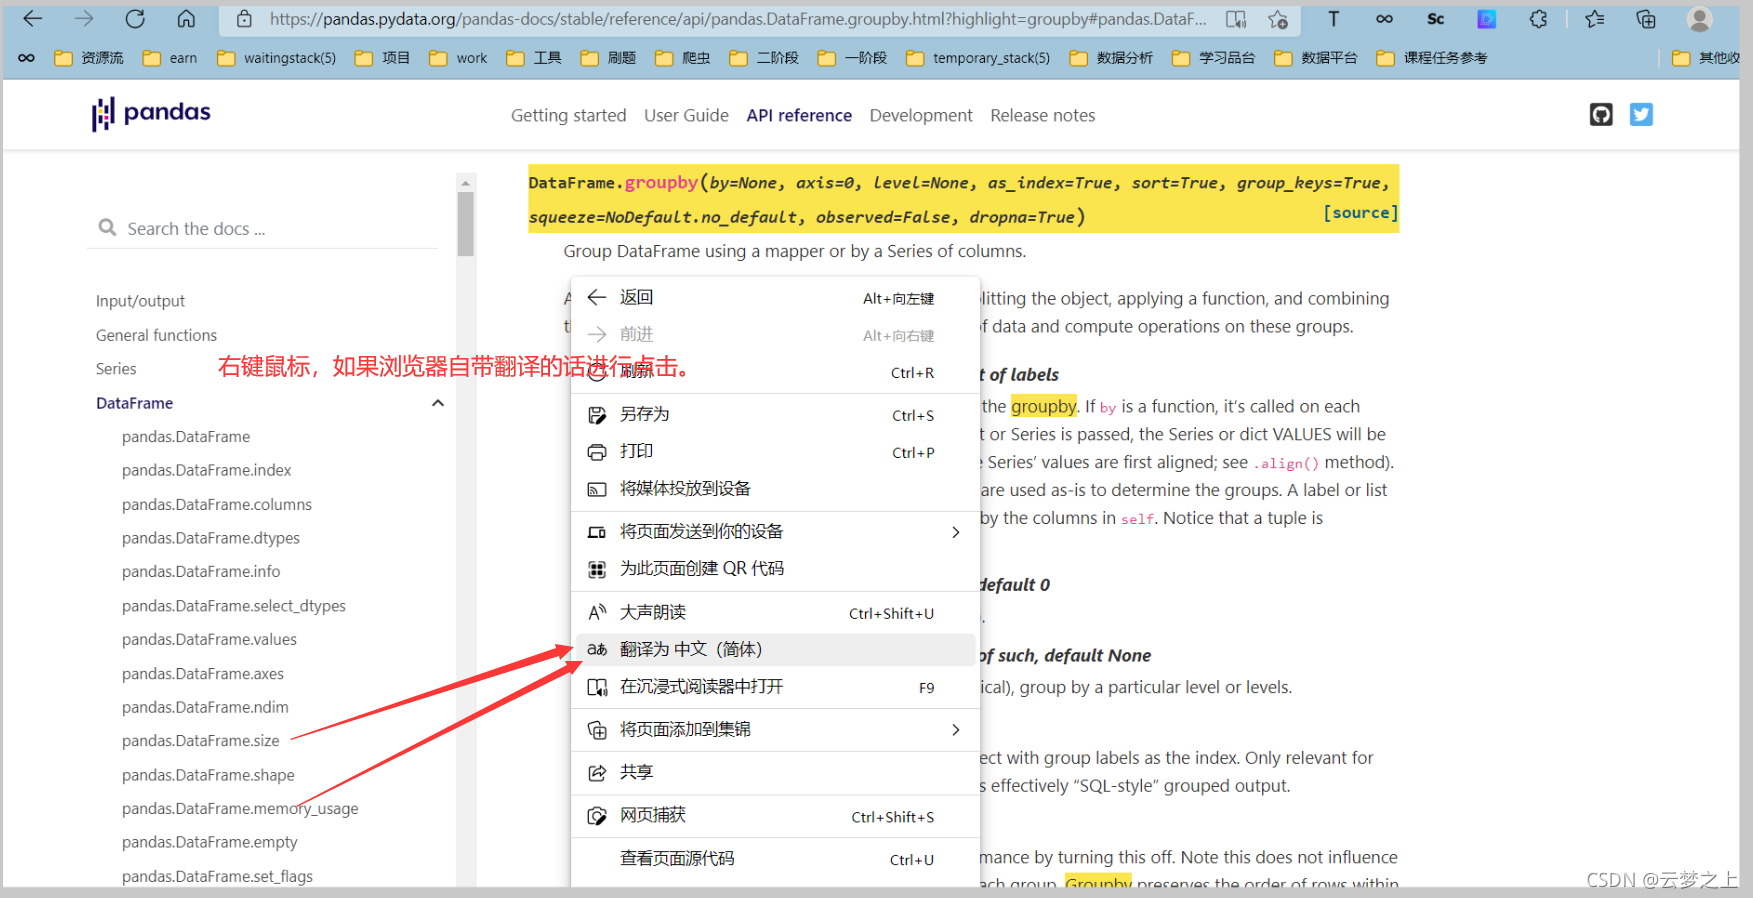Open the user profile avatar

point(1699,19)
